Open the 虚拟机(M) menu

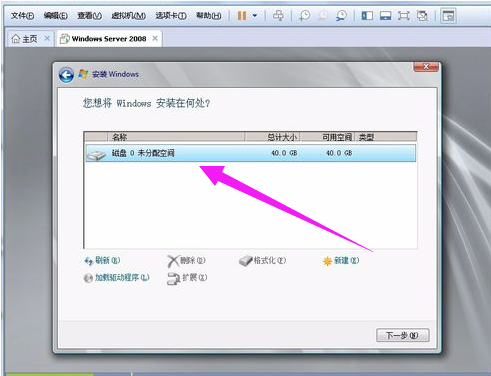pos(128,16)
